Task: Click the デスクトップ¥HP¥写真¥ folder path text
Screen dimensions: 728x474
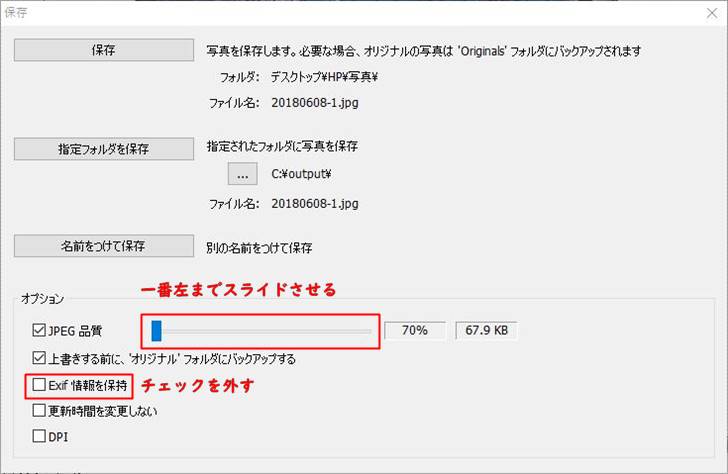Action: tap(324, 76)
